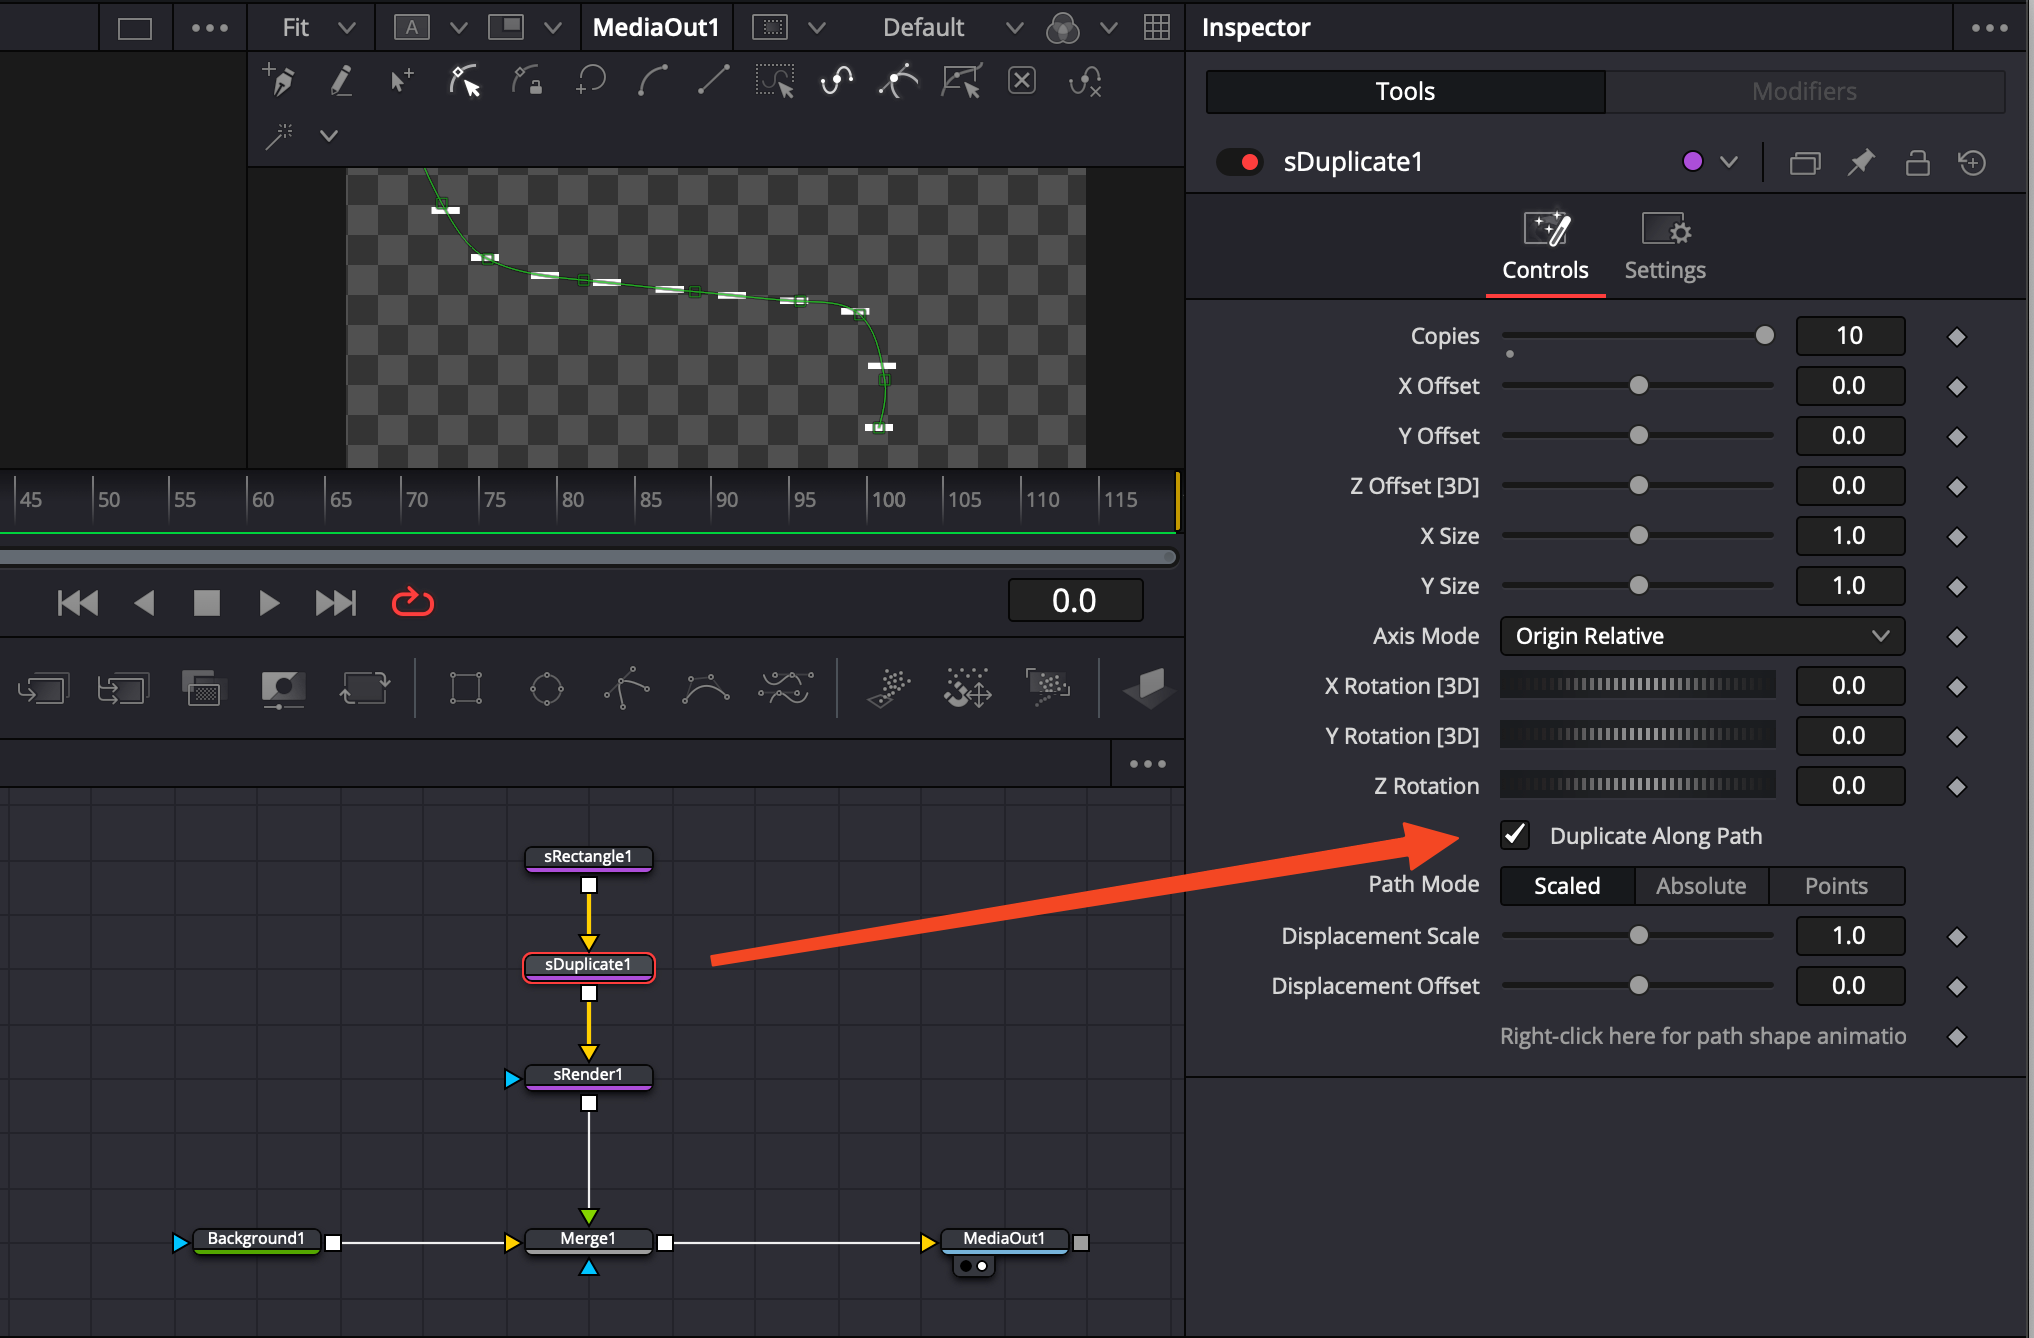This screenshot has height=1338, width=2034.
Task: Select the Smooth curve tool
Action: [653, 80]
